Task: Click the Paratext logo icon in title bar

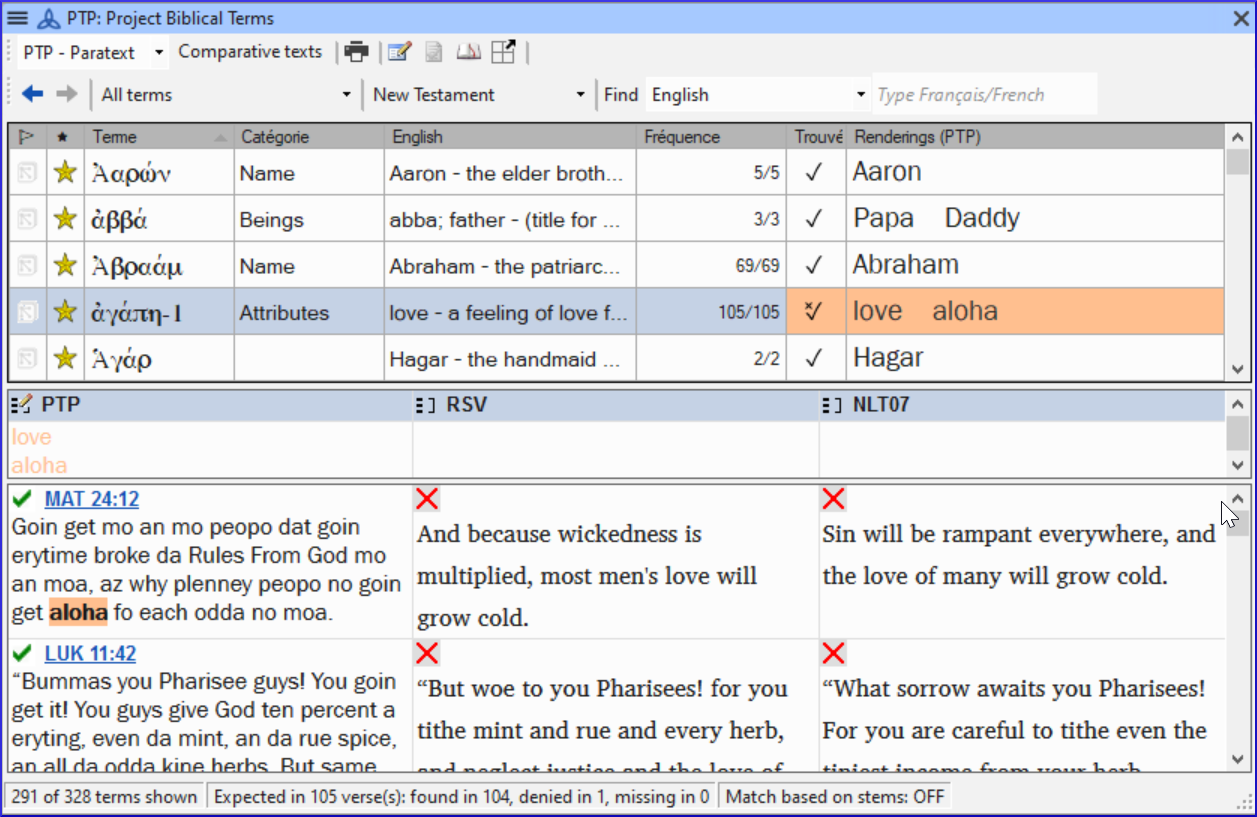Action: pyautogui.click(x=48, y=18)
